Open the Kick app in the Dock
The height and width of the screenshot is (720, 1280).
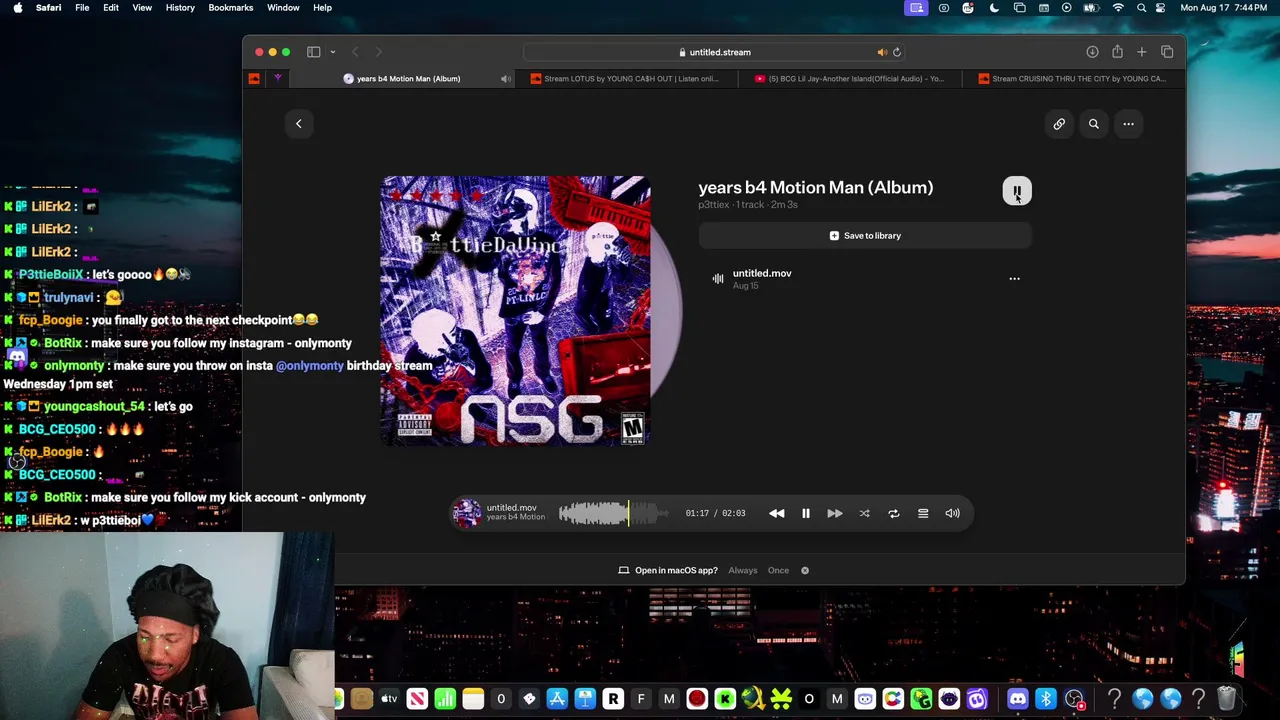[x=725, y=699]
